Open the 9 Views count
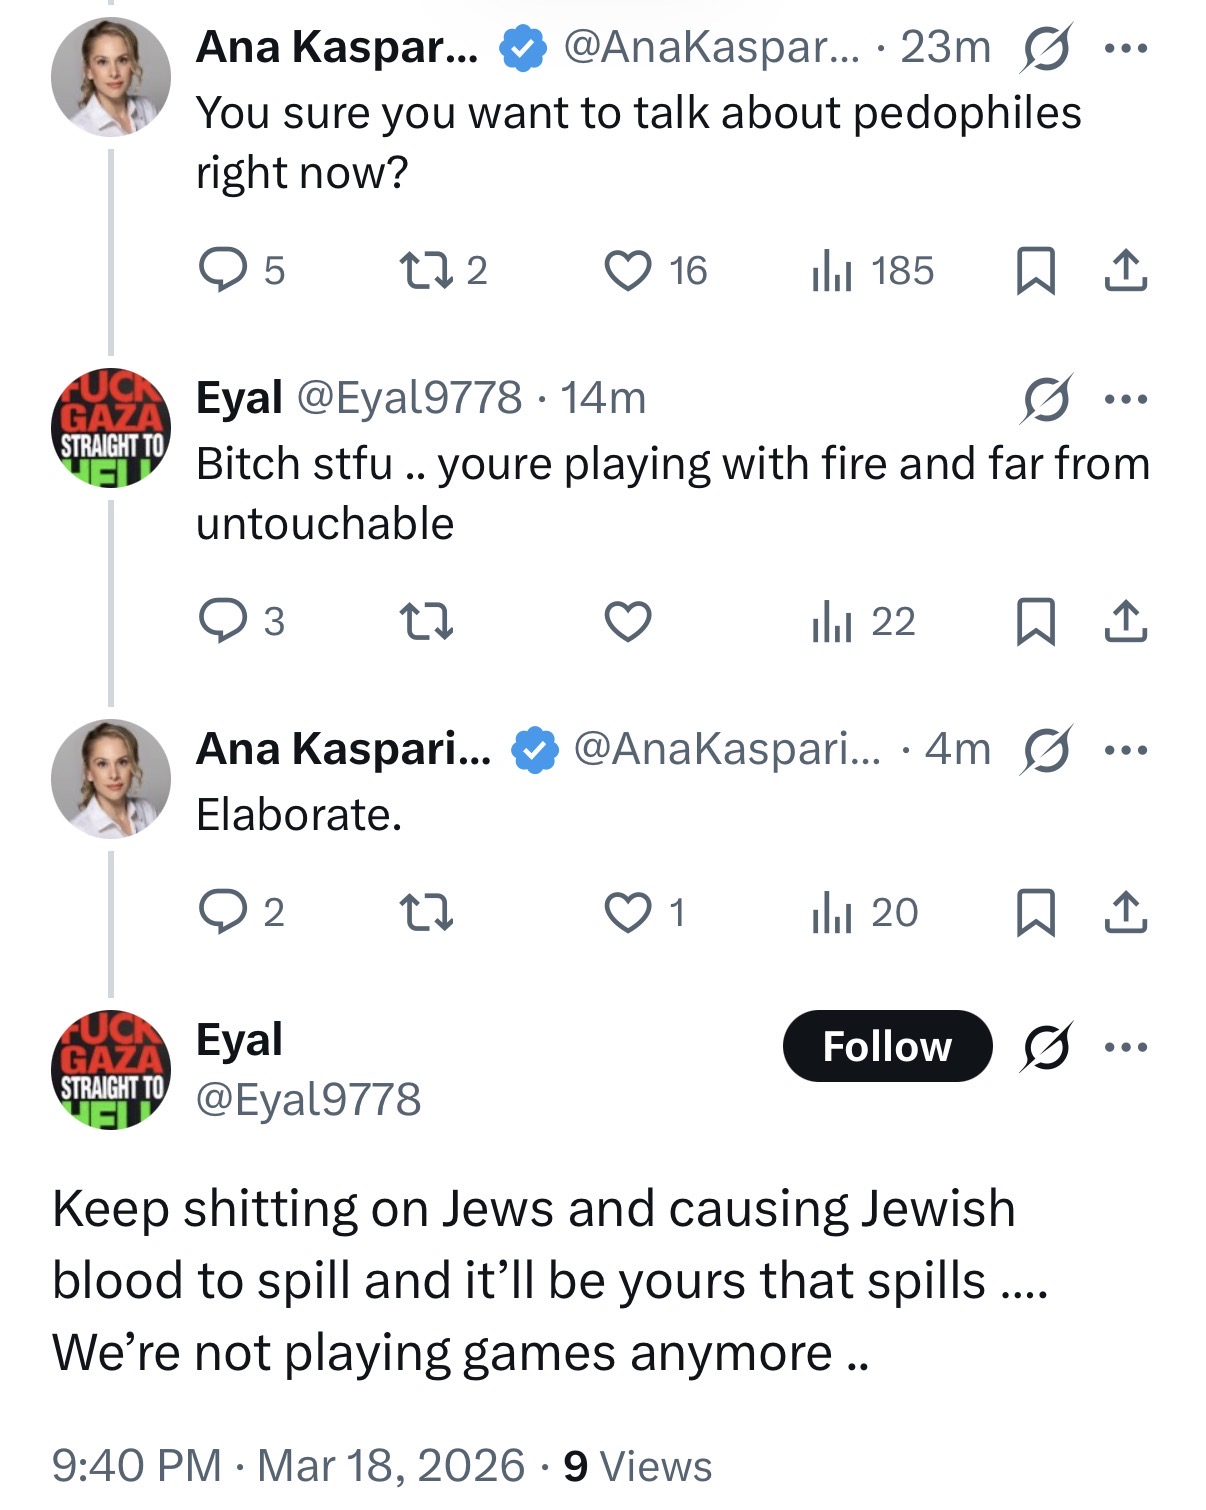The width and height of the screenshot is (1206, 1510). pos(637,1466)
